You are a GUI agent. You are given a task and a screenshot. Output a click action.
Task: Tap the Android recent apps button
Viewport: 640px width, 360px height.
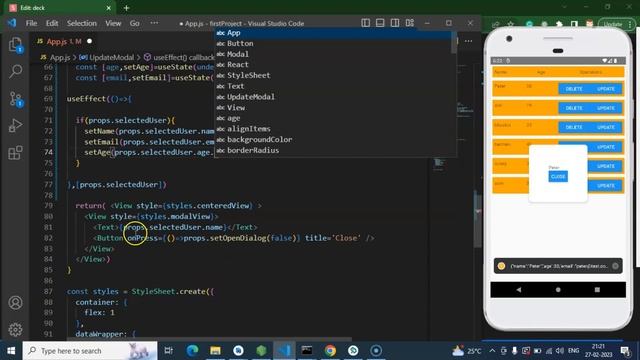(x=597, y=289)
